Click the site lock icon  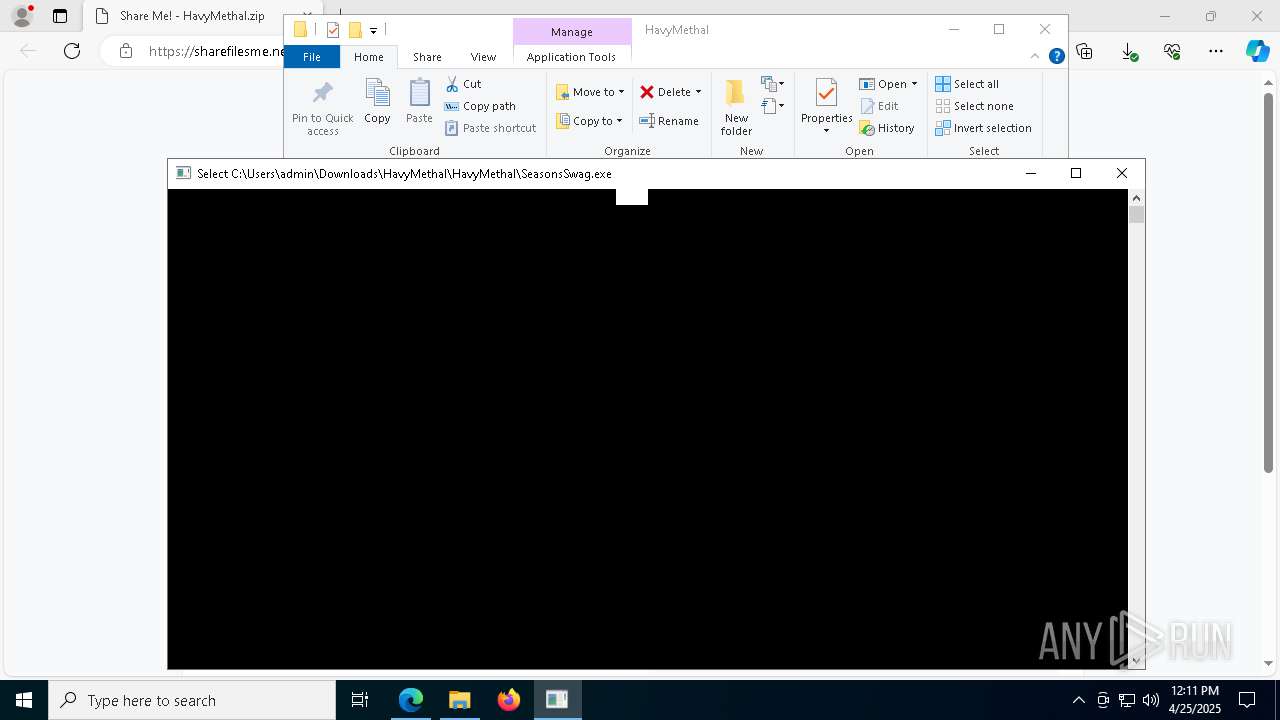[x=125, y=51]
